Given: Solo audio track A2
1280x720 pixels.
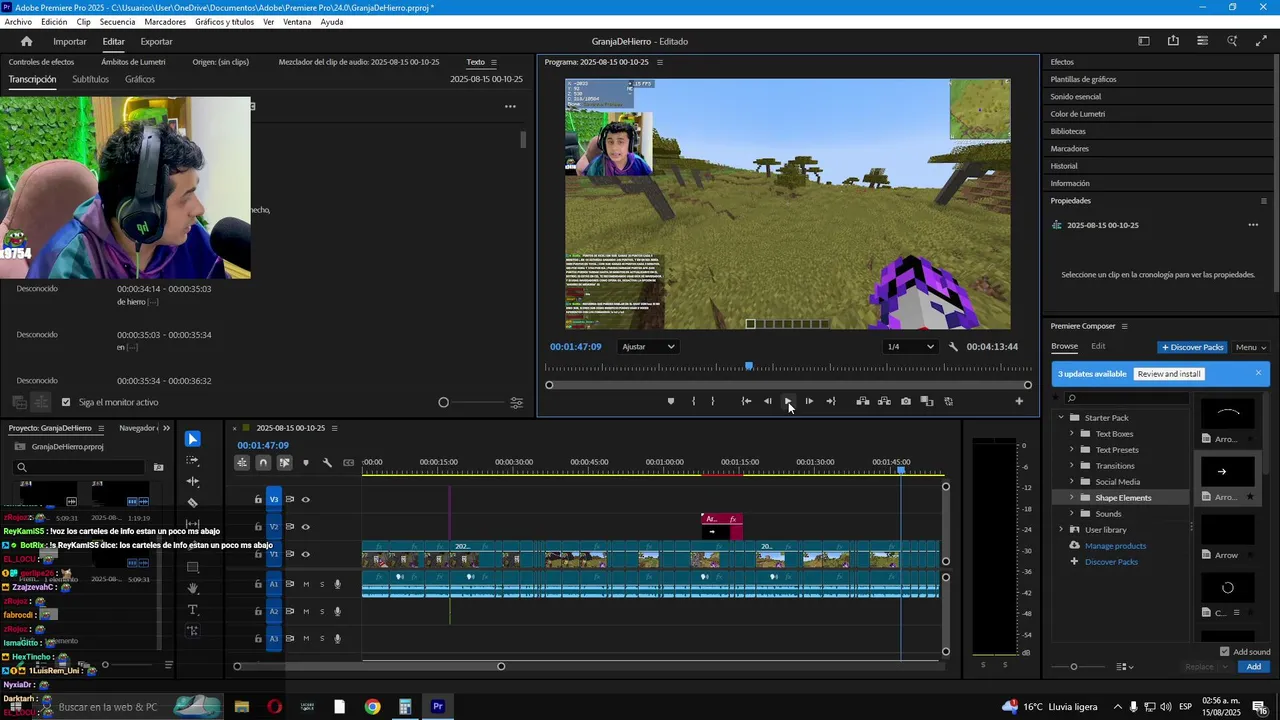Looking at the screenshot, I should 322,611.
